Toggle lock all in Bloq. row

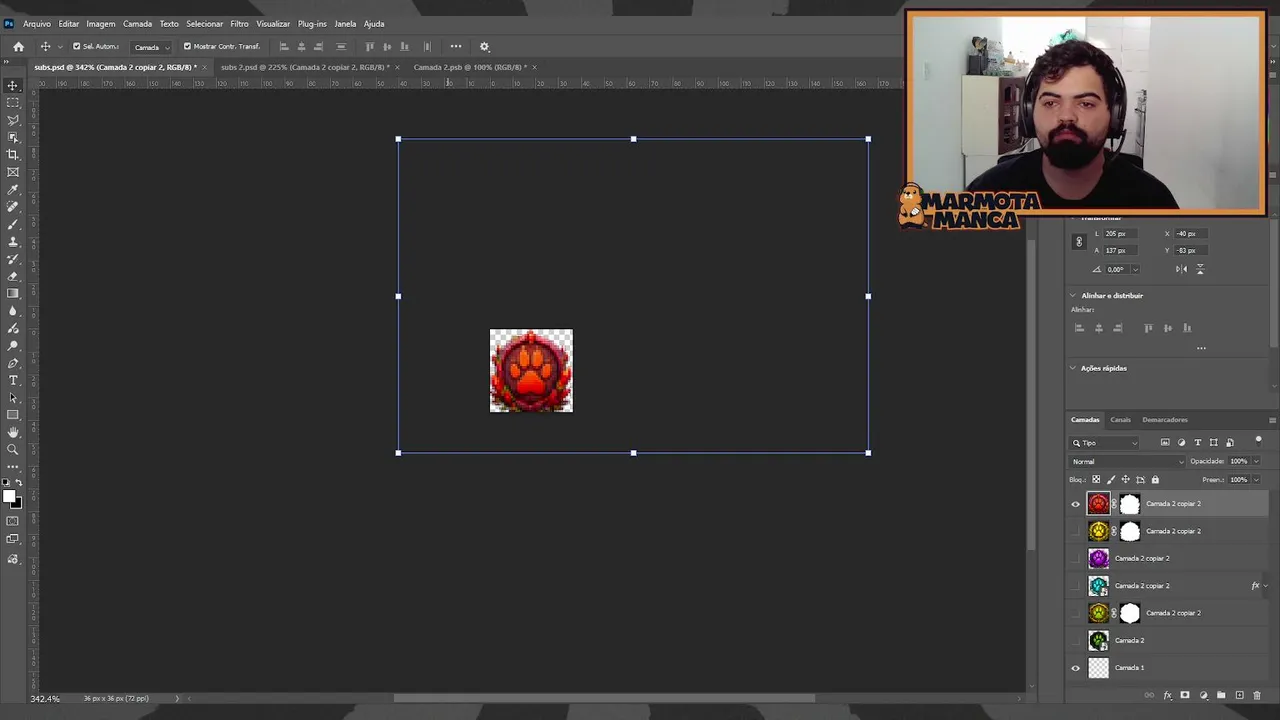1155,479
